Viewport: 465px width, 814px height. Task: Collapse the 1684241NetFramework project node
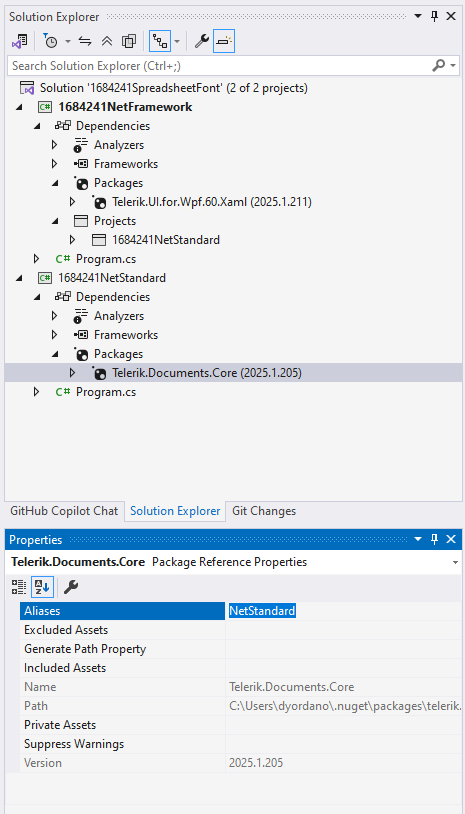click(19, 107)
